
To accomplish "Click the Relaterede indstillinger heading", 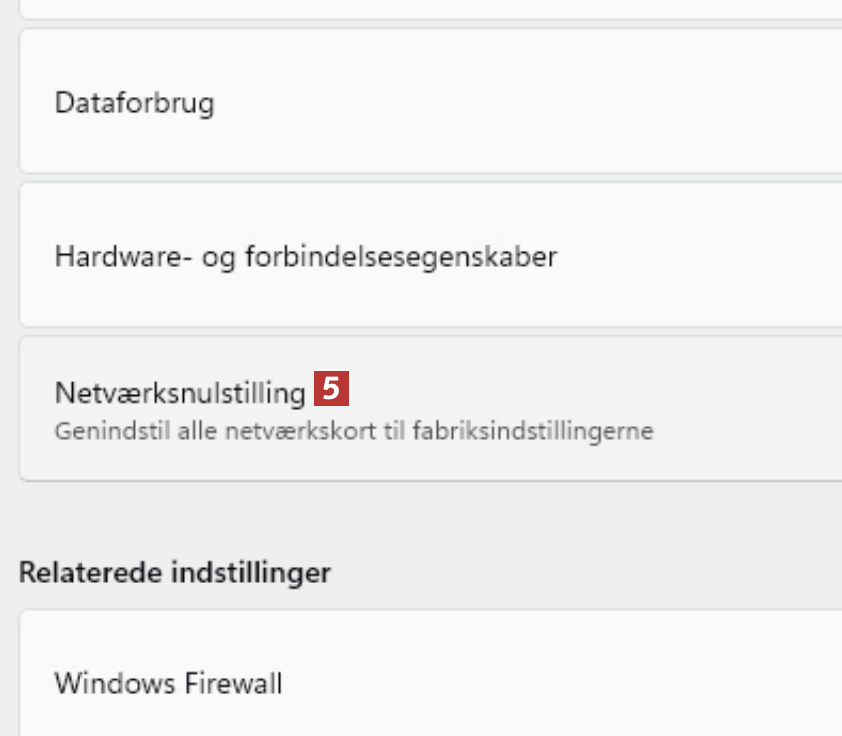I will (175, 573).
